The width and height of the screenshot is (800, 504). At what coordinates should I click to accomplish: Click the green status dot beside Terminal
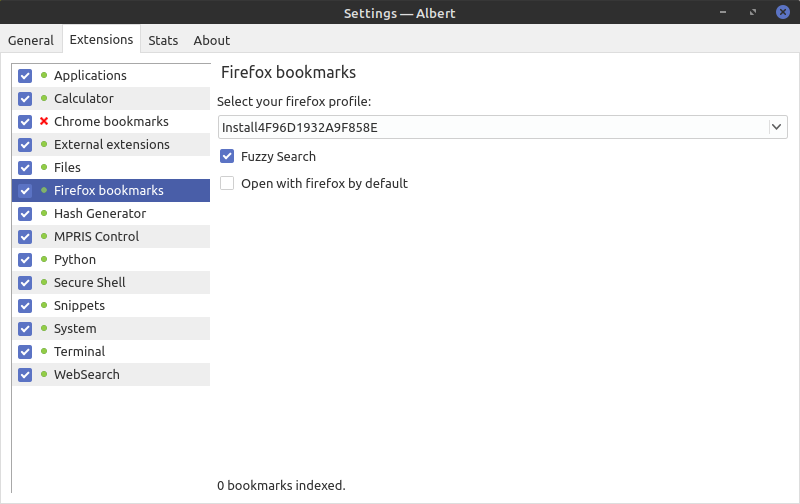coord(44,351)
